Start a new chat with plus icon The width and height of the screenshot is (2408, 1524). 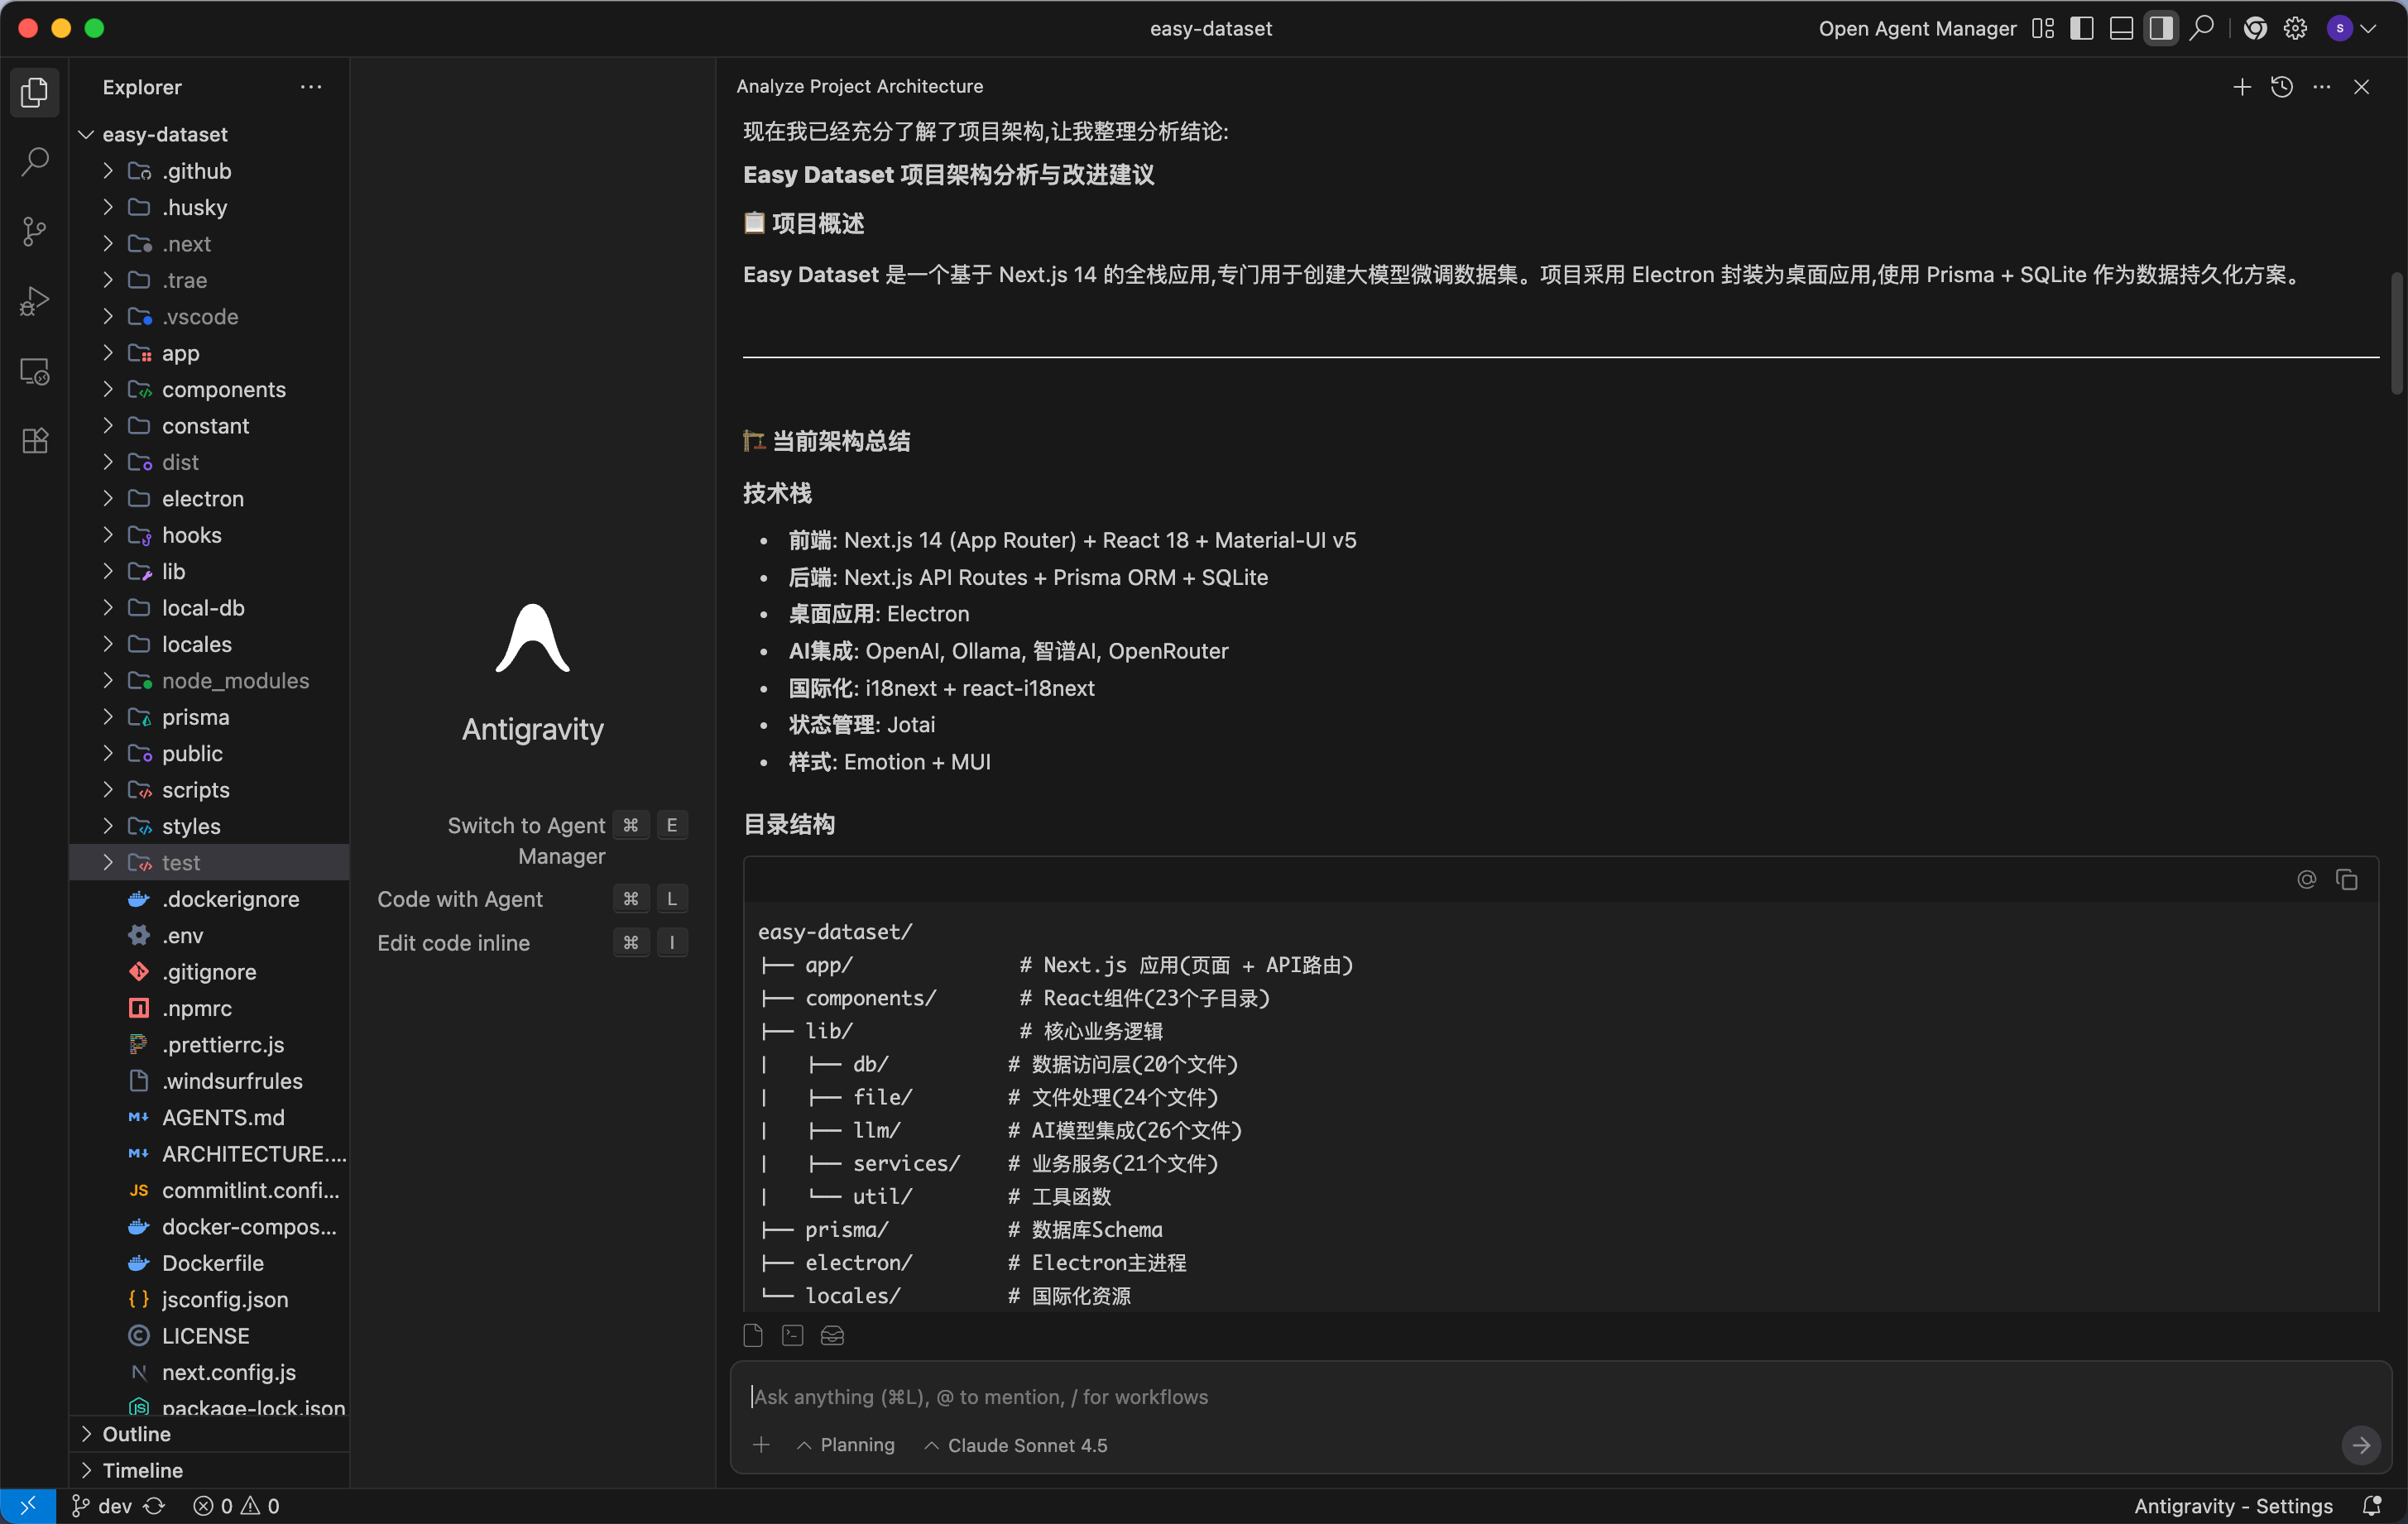click(x=2241, y=87)
